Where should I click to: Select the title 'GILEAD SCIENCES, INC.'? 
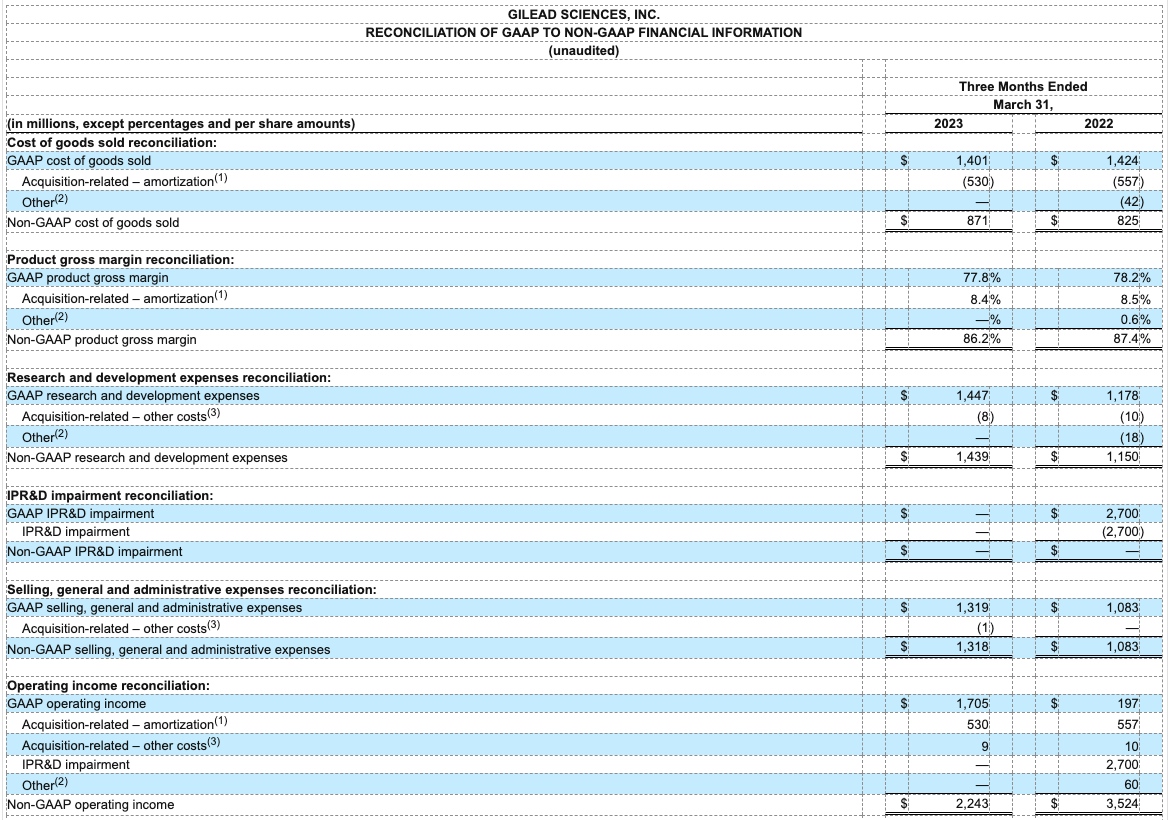tap(583, 14)
